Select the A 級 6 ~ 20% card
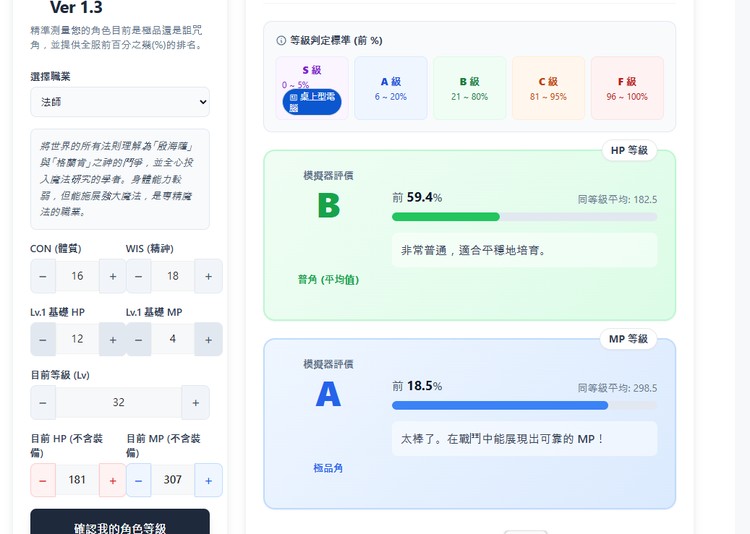750x534 pixels. 391,88
